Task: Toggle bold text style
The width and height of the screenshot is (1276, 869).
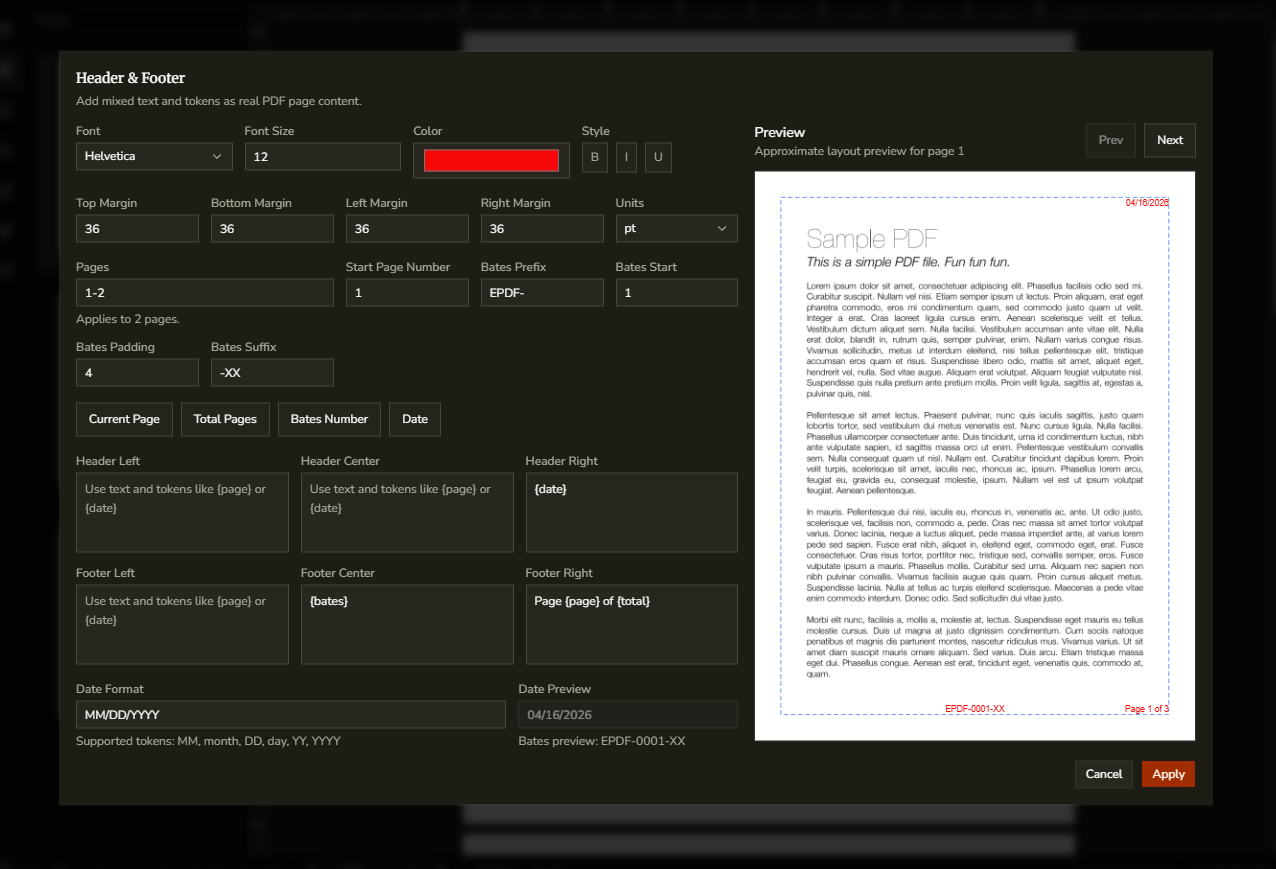Action: coord(594,157)
